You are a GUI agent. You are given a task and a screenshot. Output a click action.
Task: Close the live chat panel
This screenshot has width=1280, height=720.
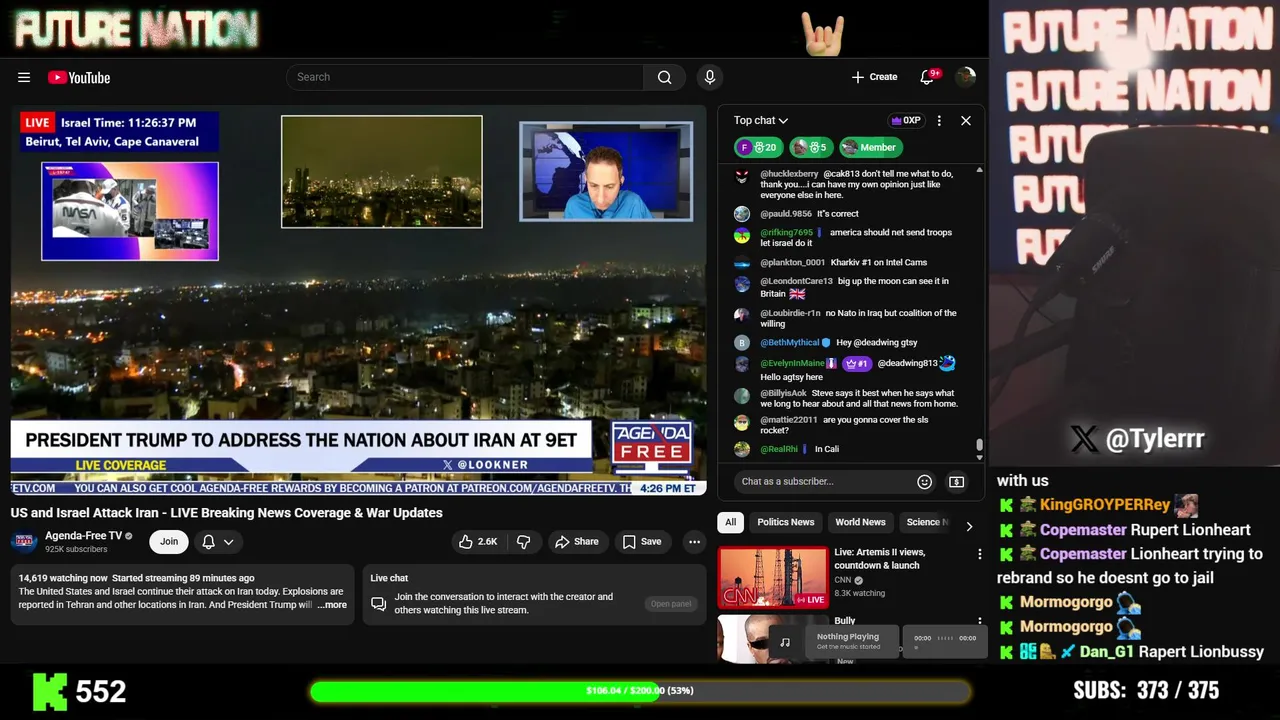[x=966, y=120]
